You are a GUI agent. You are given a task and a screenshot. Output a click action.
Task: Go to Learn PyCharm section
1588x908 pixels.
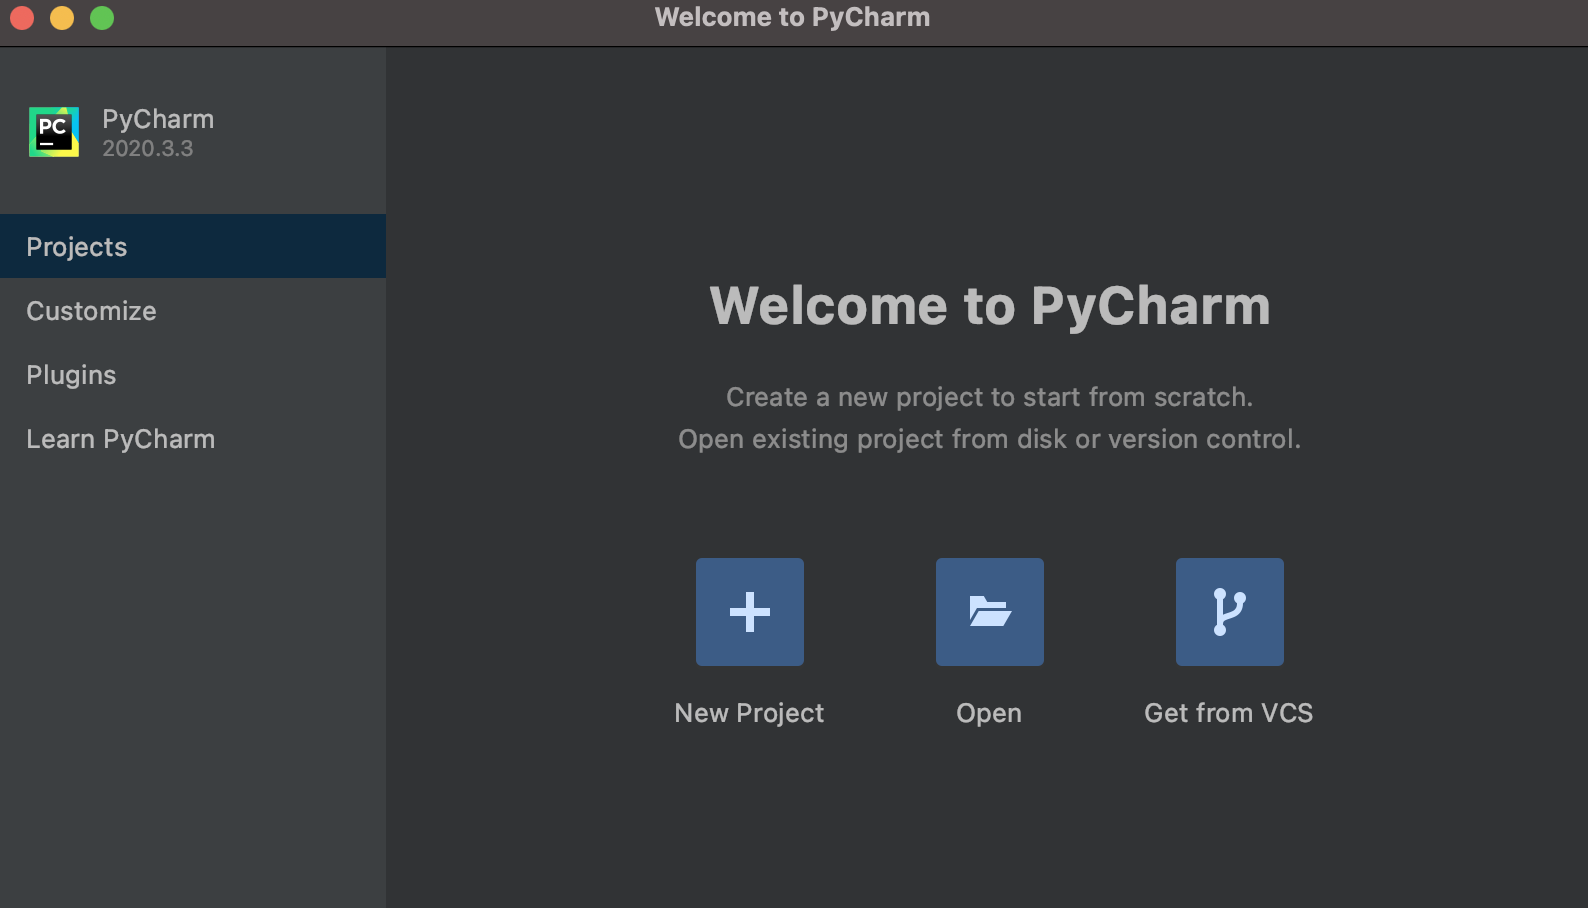[193, 439]
